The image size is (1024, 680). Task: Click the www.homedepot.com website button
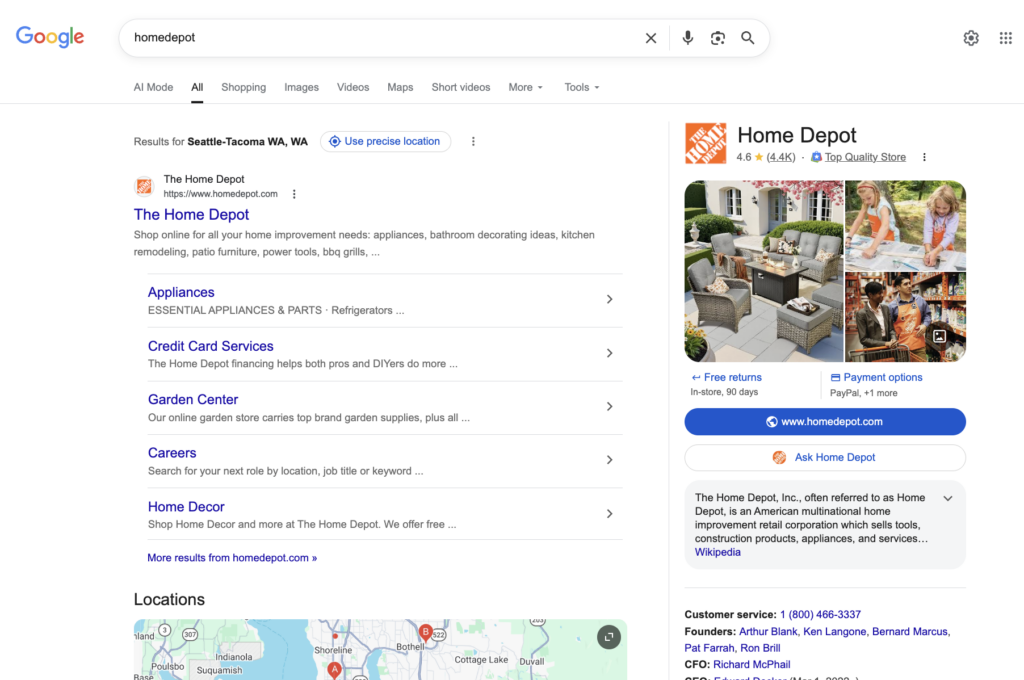(825, 422)
